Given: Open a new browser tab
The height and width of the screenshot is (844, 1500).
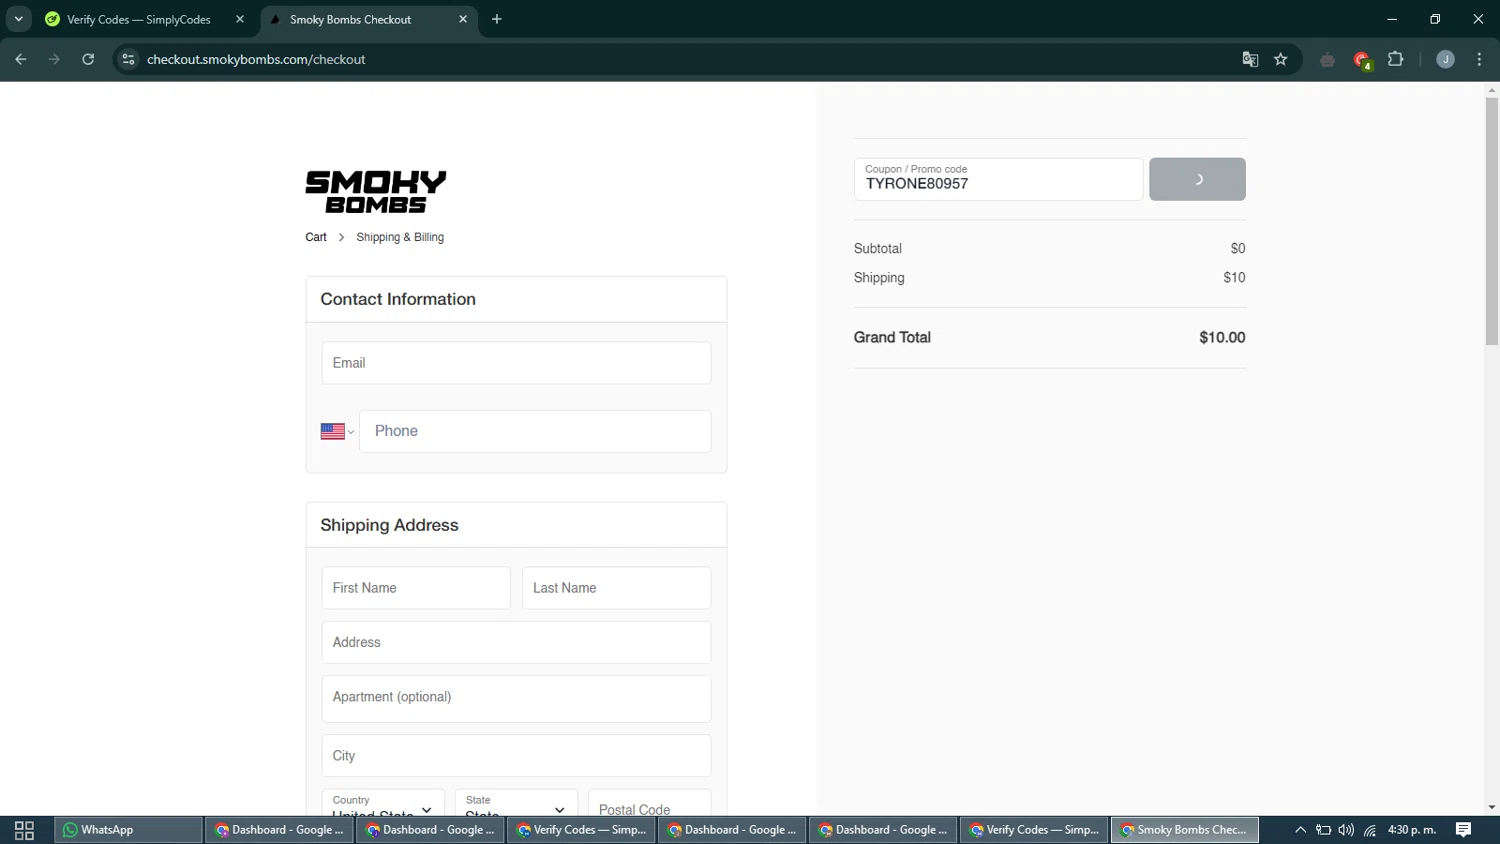Looking at the screenshot, I should point(497,19).
